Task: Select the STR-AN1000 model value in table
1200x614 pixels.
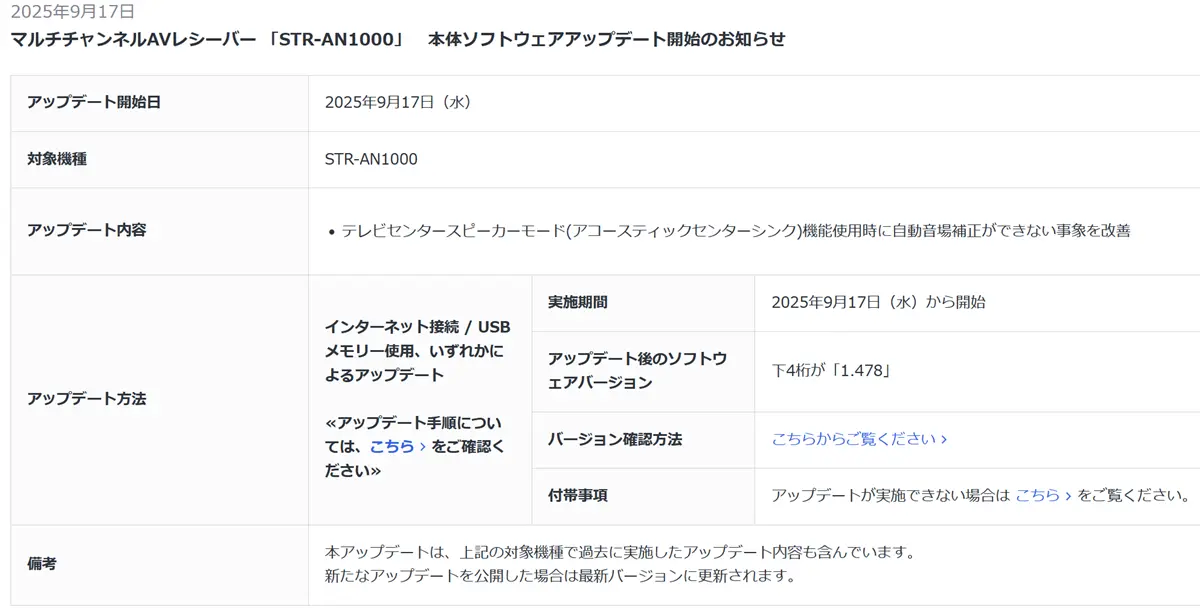Action: [x=371, y=159]
